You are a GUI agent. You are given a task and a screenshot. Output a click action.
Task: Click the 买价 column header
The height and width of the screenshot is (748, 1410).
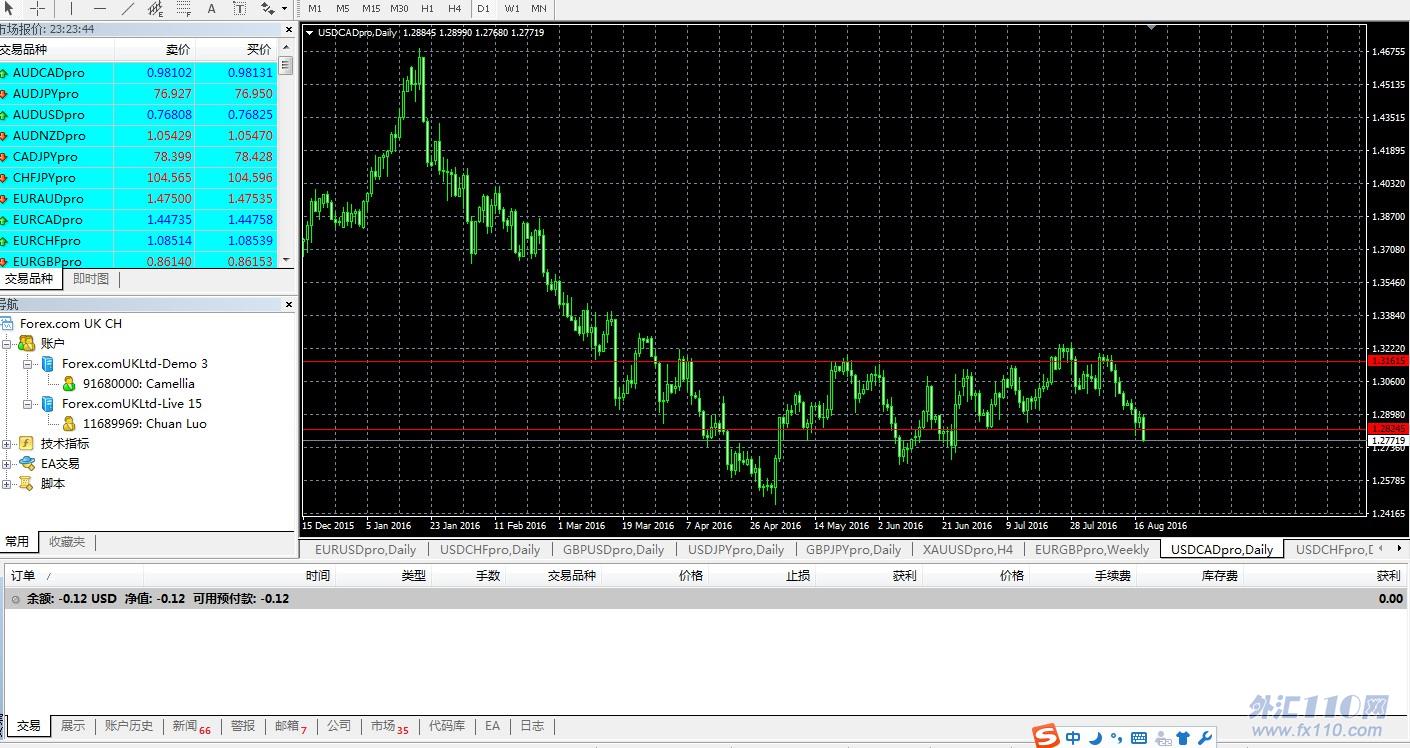pos(237,49)
